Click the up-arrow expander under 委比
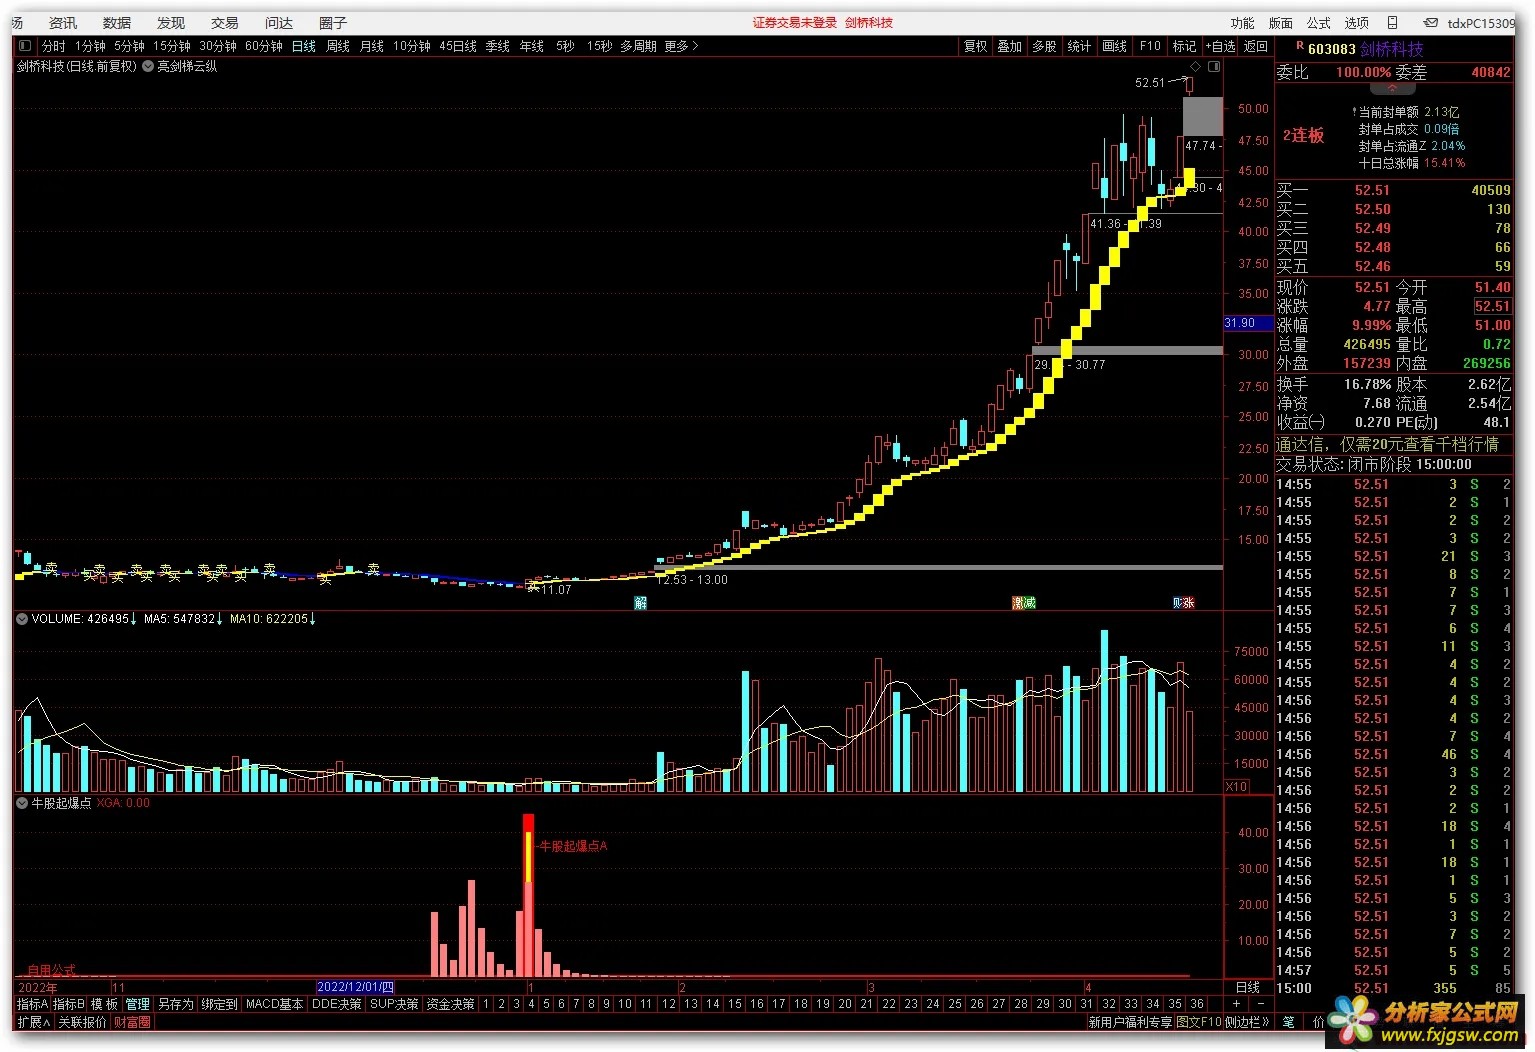 (x=1392, y=89)
